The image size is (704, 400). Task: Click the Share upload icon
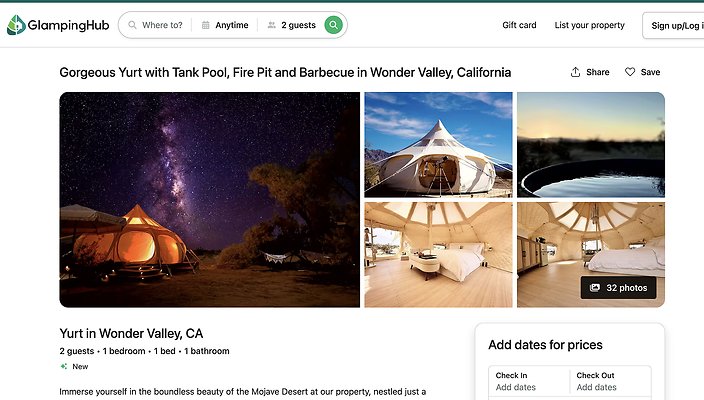click(x=576, y=72)
